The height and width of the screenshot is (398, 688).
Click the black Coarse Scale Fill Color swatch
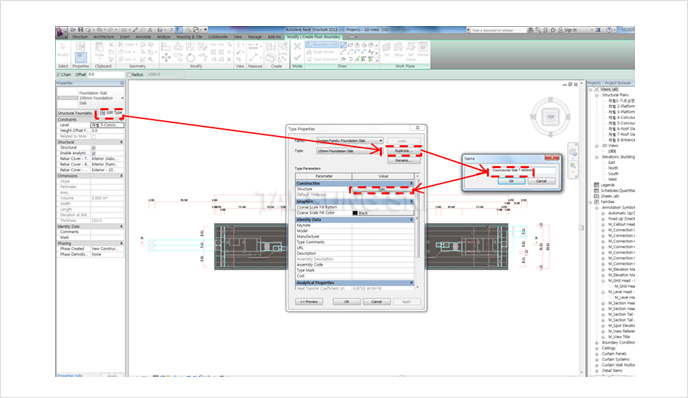[x=355, y=213]
